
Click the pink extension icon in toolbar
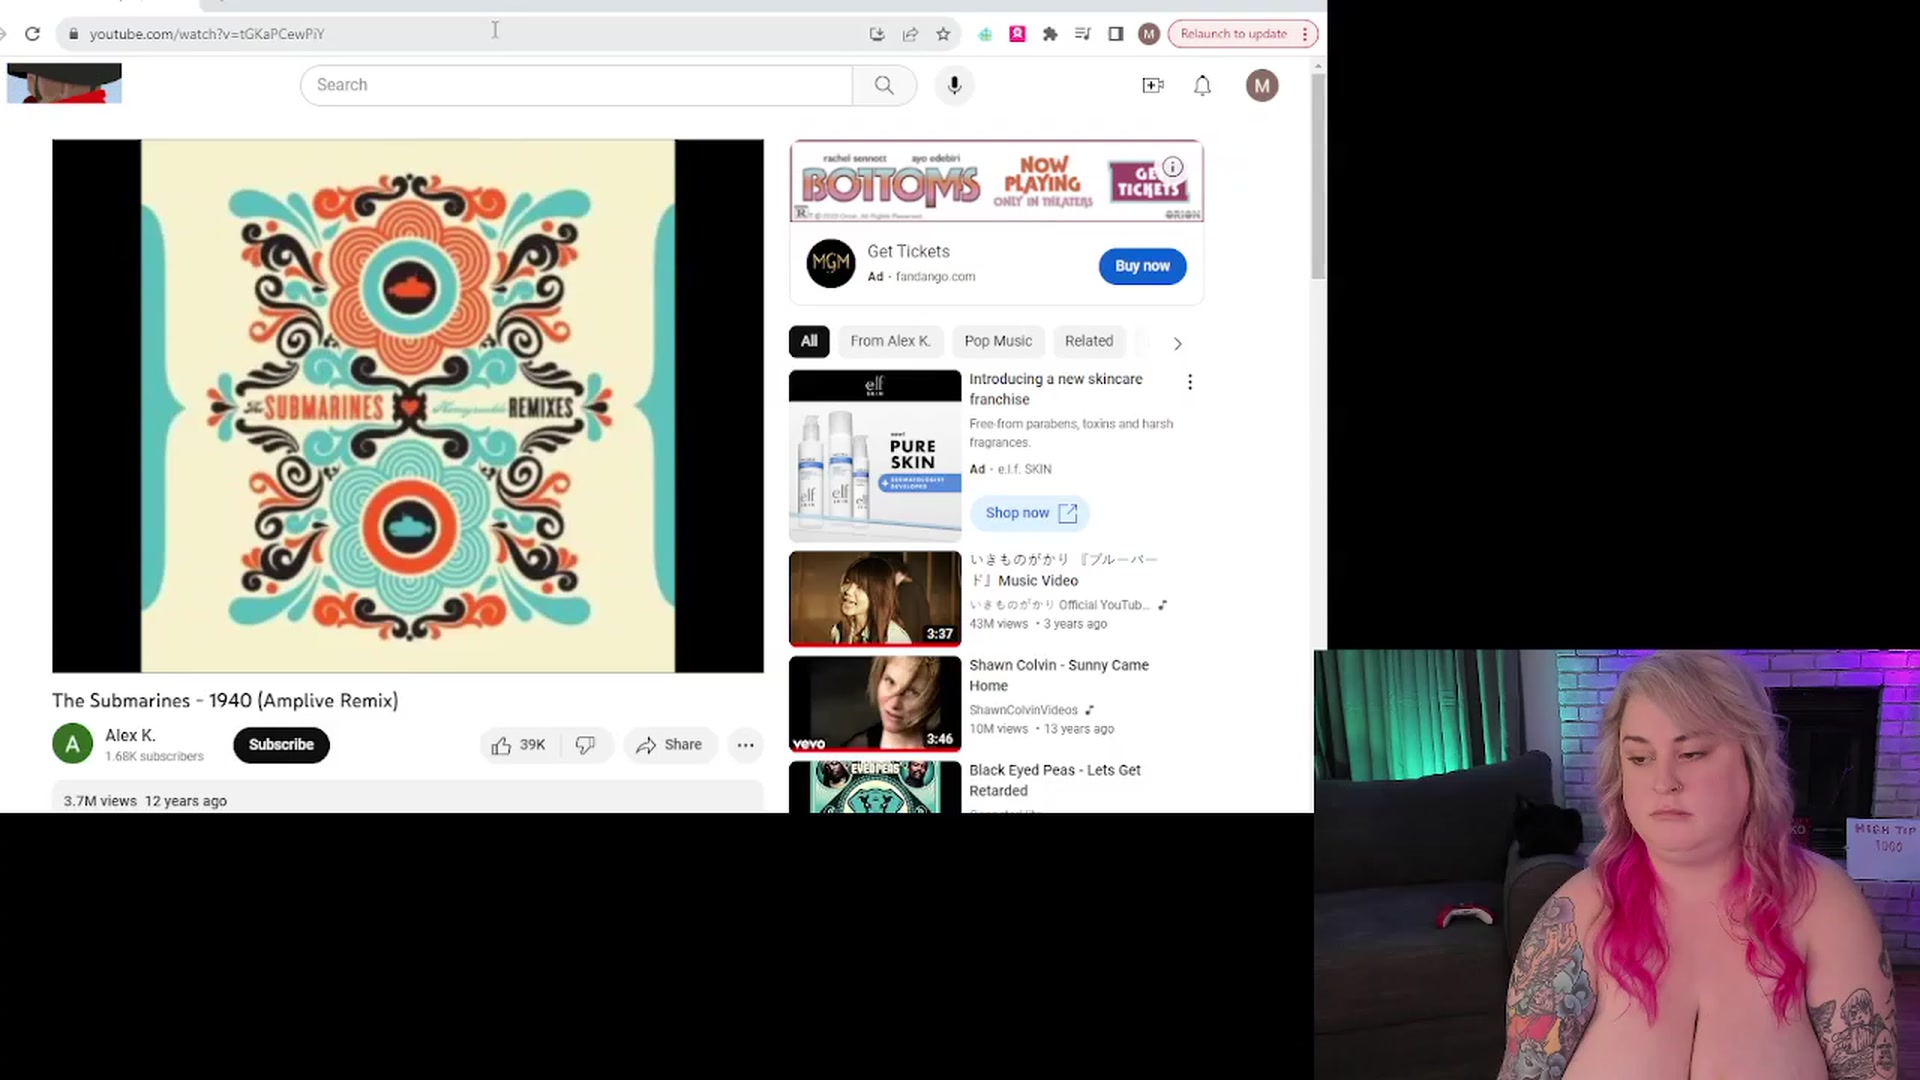pos(1017,34)
